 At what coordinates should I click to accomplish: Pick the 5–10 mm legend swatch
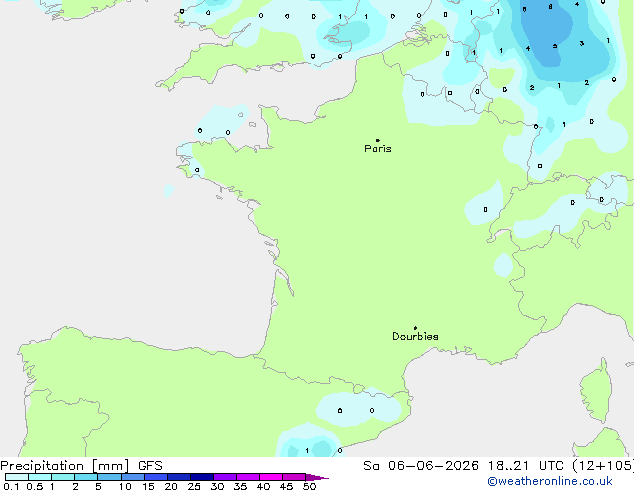click(109, 477)
